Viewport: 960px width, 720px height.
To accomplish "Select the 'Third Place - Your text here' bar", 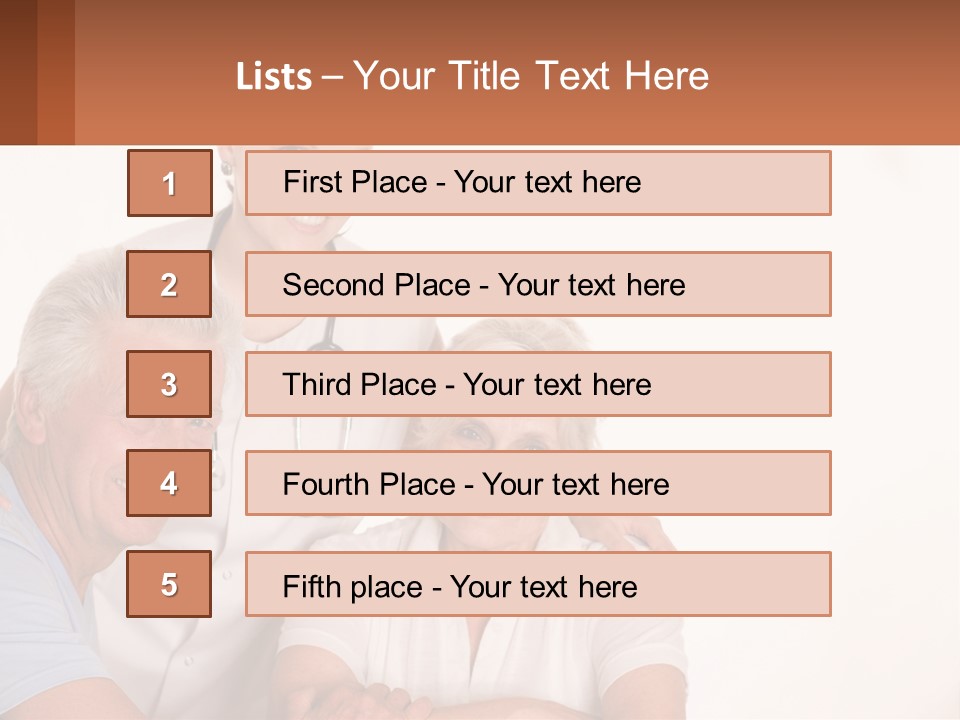I will coord(538,384).
